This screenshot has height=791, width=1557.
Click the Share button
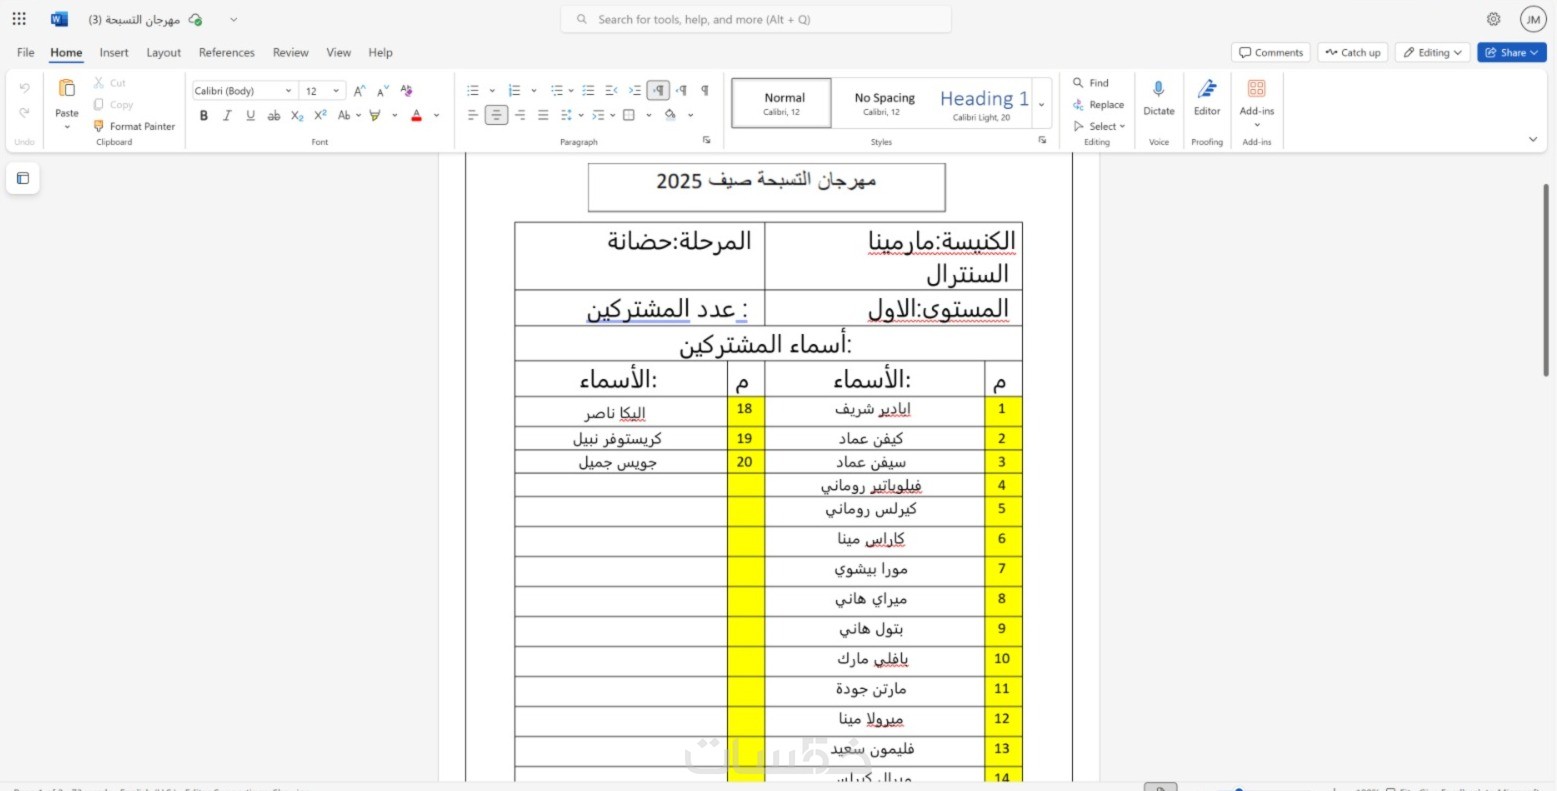pos(1512,52)
